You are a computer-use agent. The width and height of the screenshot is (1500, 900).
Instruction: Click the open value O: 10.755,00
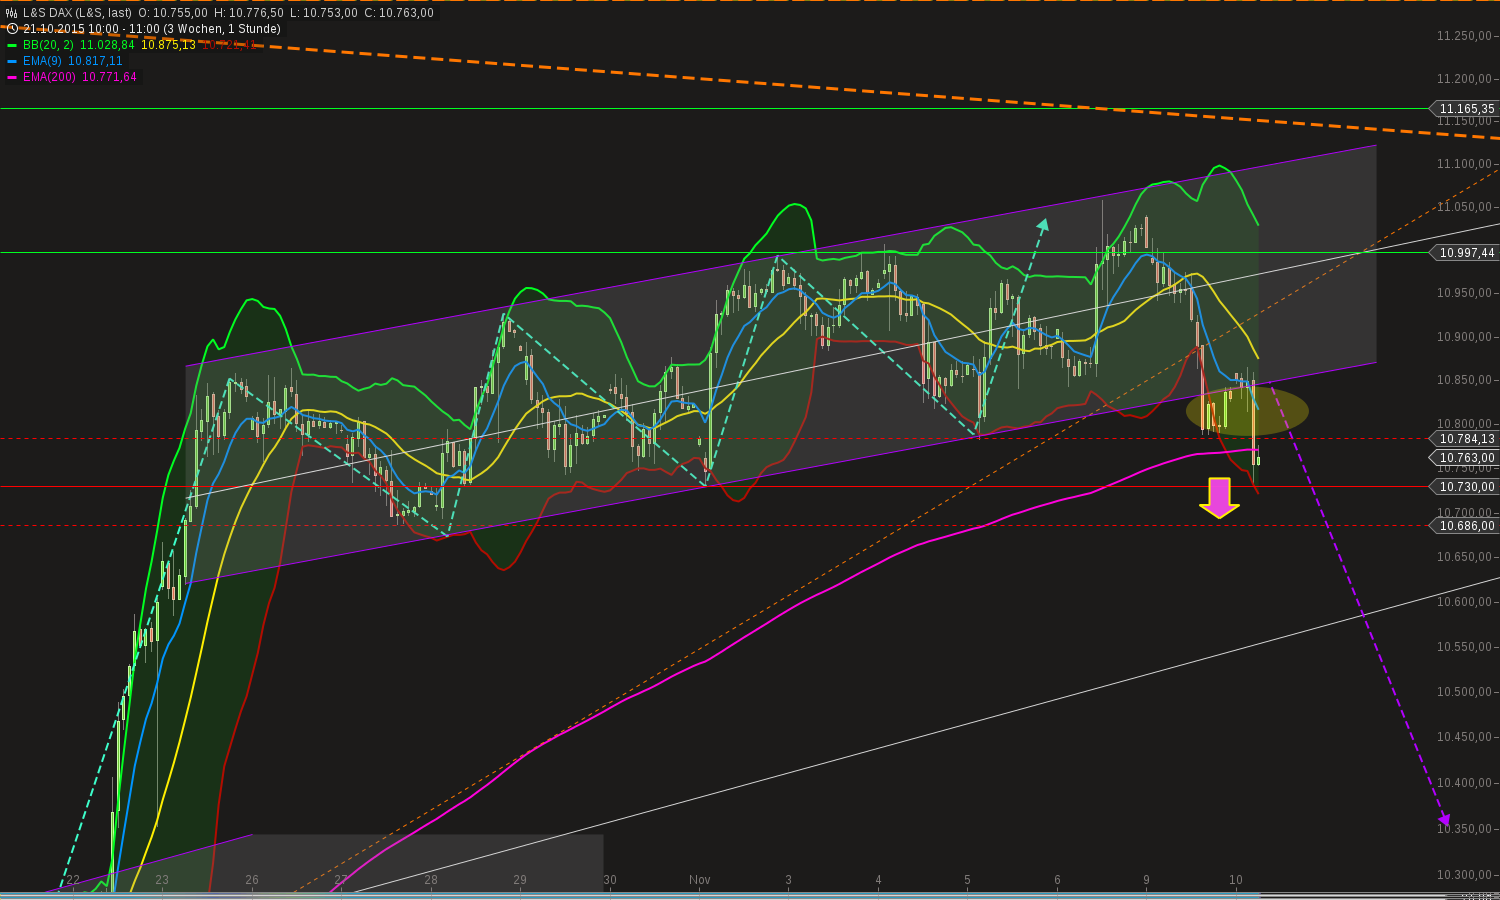click(173, 13)
